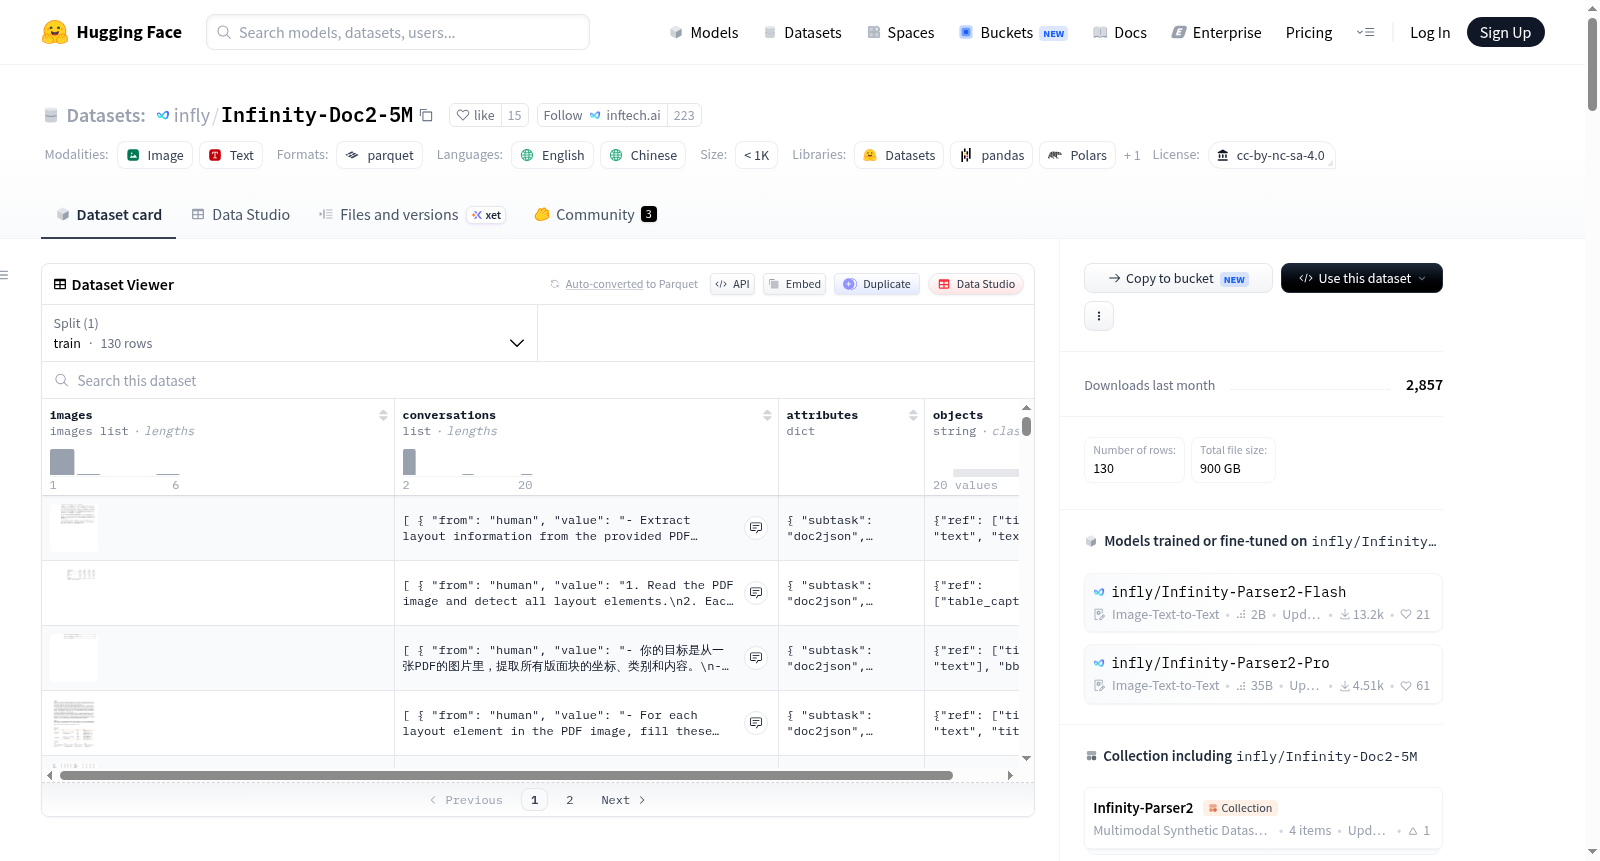
Task: Filter by the Image modality tag
Action: [155, 155]
